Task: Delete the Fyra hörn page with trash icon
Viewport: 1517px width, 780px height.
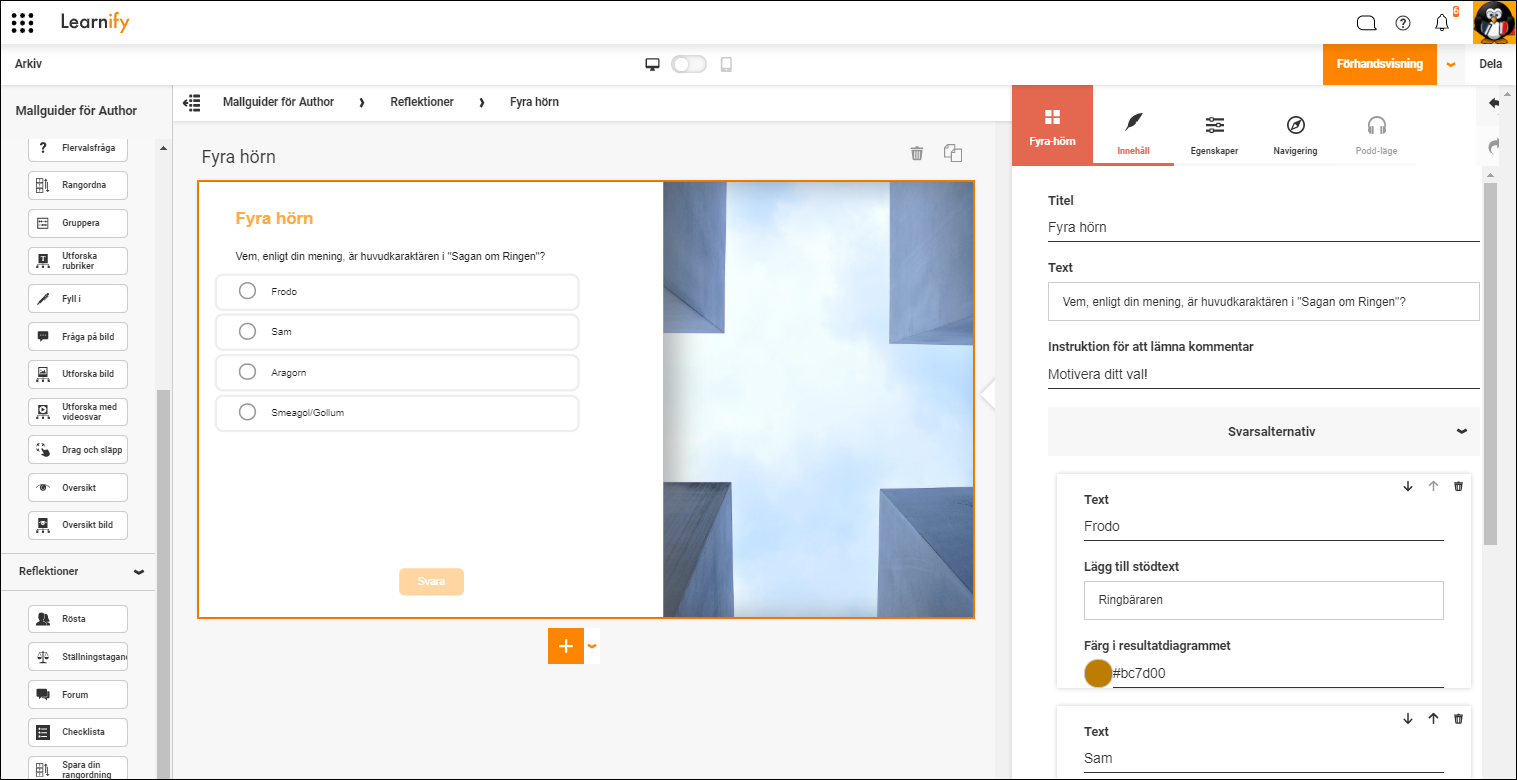Action: (x=916, y=153)
